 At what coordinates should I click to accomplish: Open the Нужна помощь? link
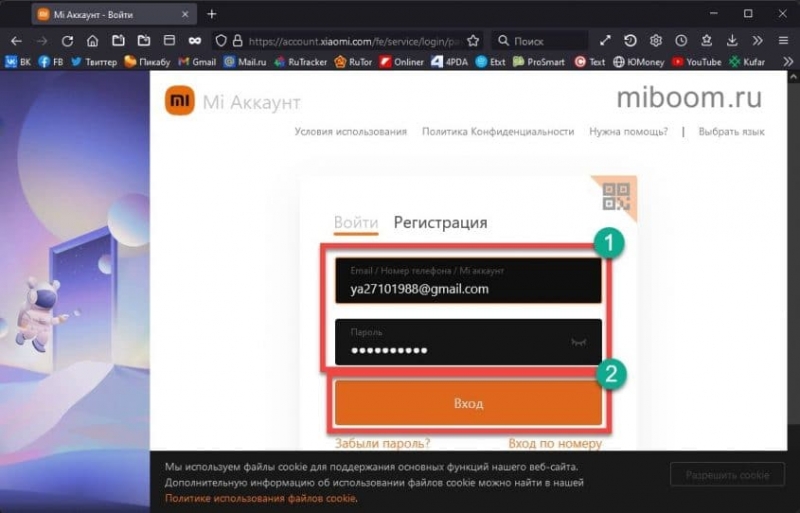point(629,132)
